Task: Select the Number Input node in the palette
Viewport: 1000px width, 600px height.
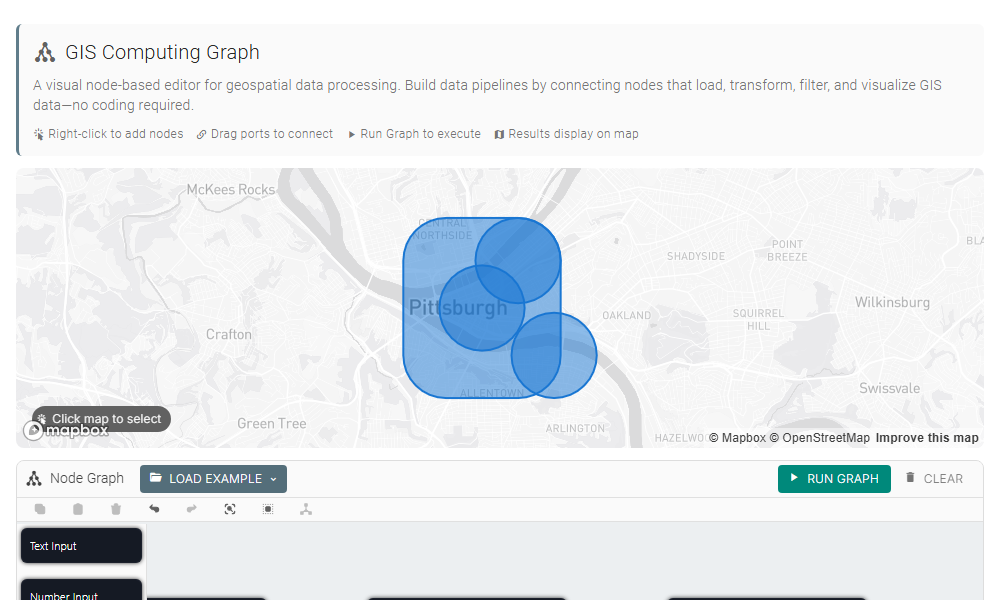Action: point(80,592)
